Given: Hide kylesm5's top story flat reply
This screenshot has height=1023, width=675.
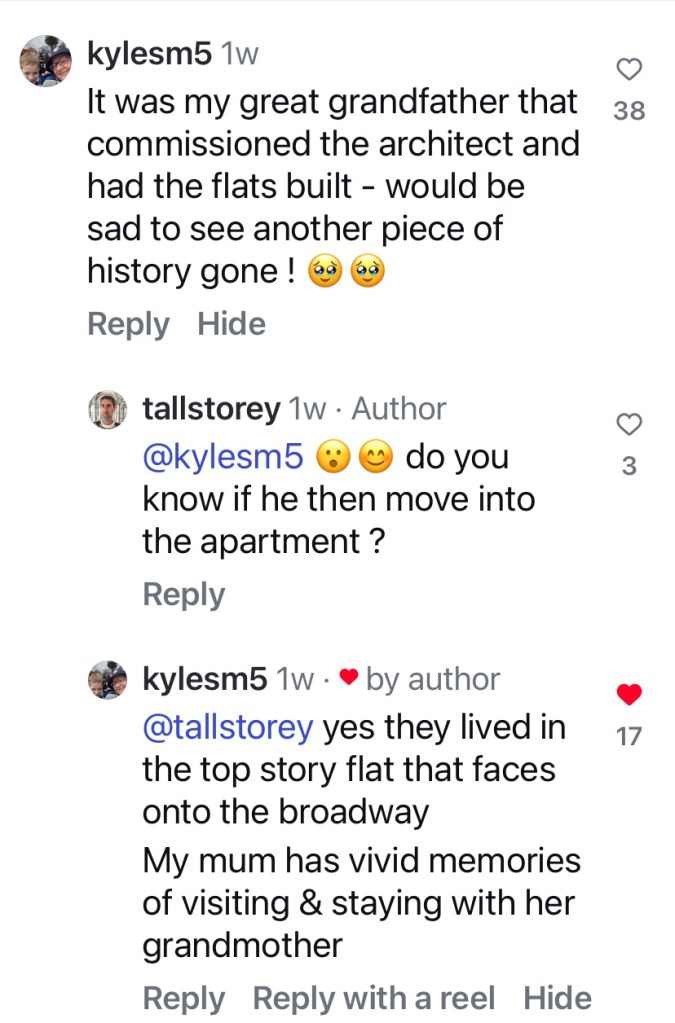Looking at the screenshot, I should pyautogui.click(x=557, y=997).
